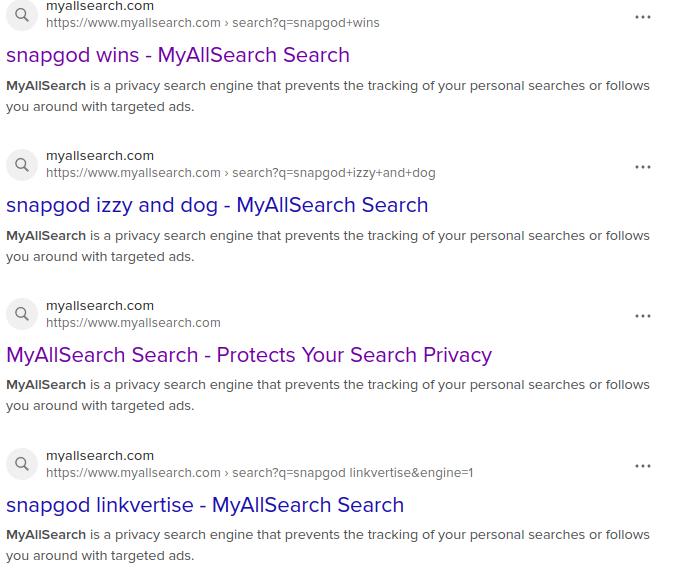Click URL containing snapgod linkvertise&engine=1

[260, 473]
